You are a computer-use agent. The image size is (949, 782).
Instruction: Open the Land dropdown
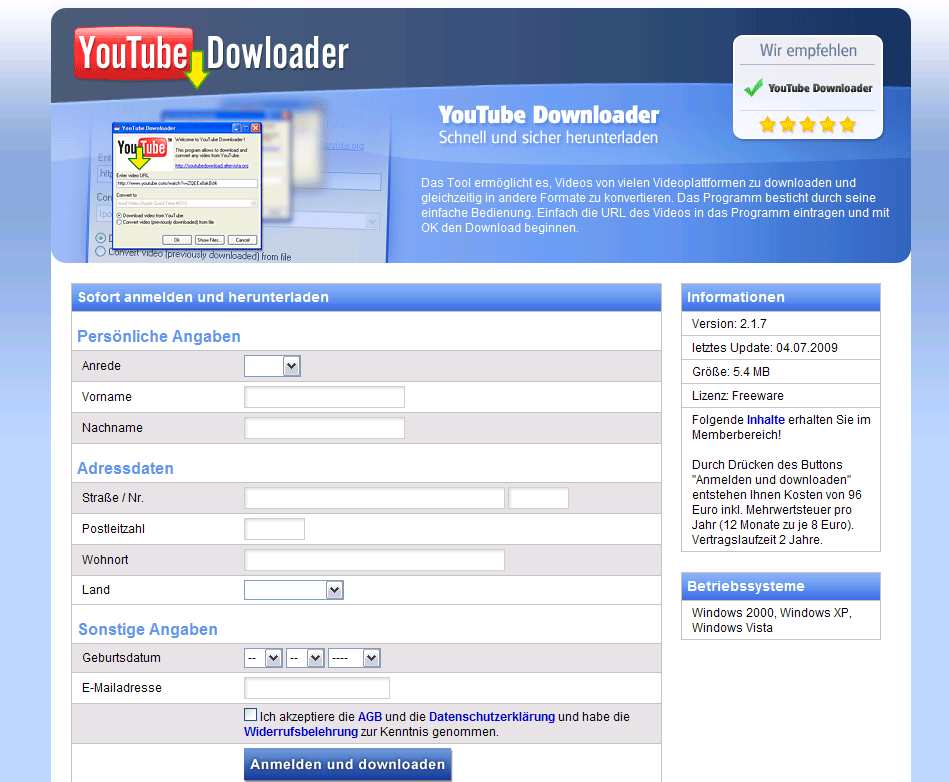coord(294,590)
